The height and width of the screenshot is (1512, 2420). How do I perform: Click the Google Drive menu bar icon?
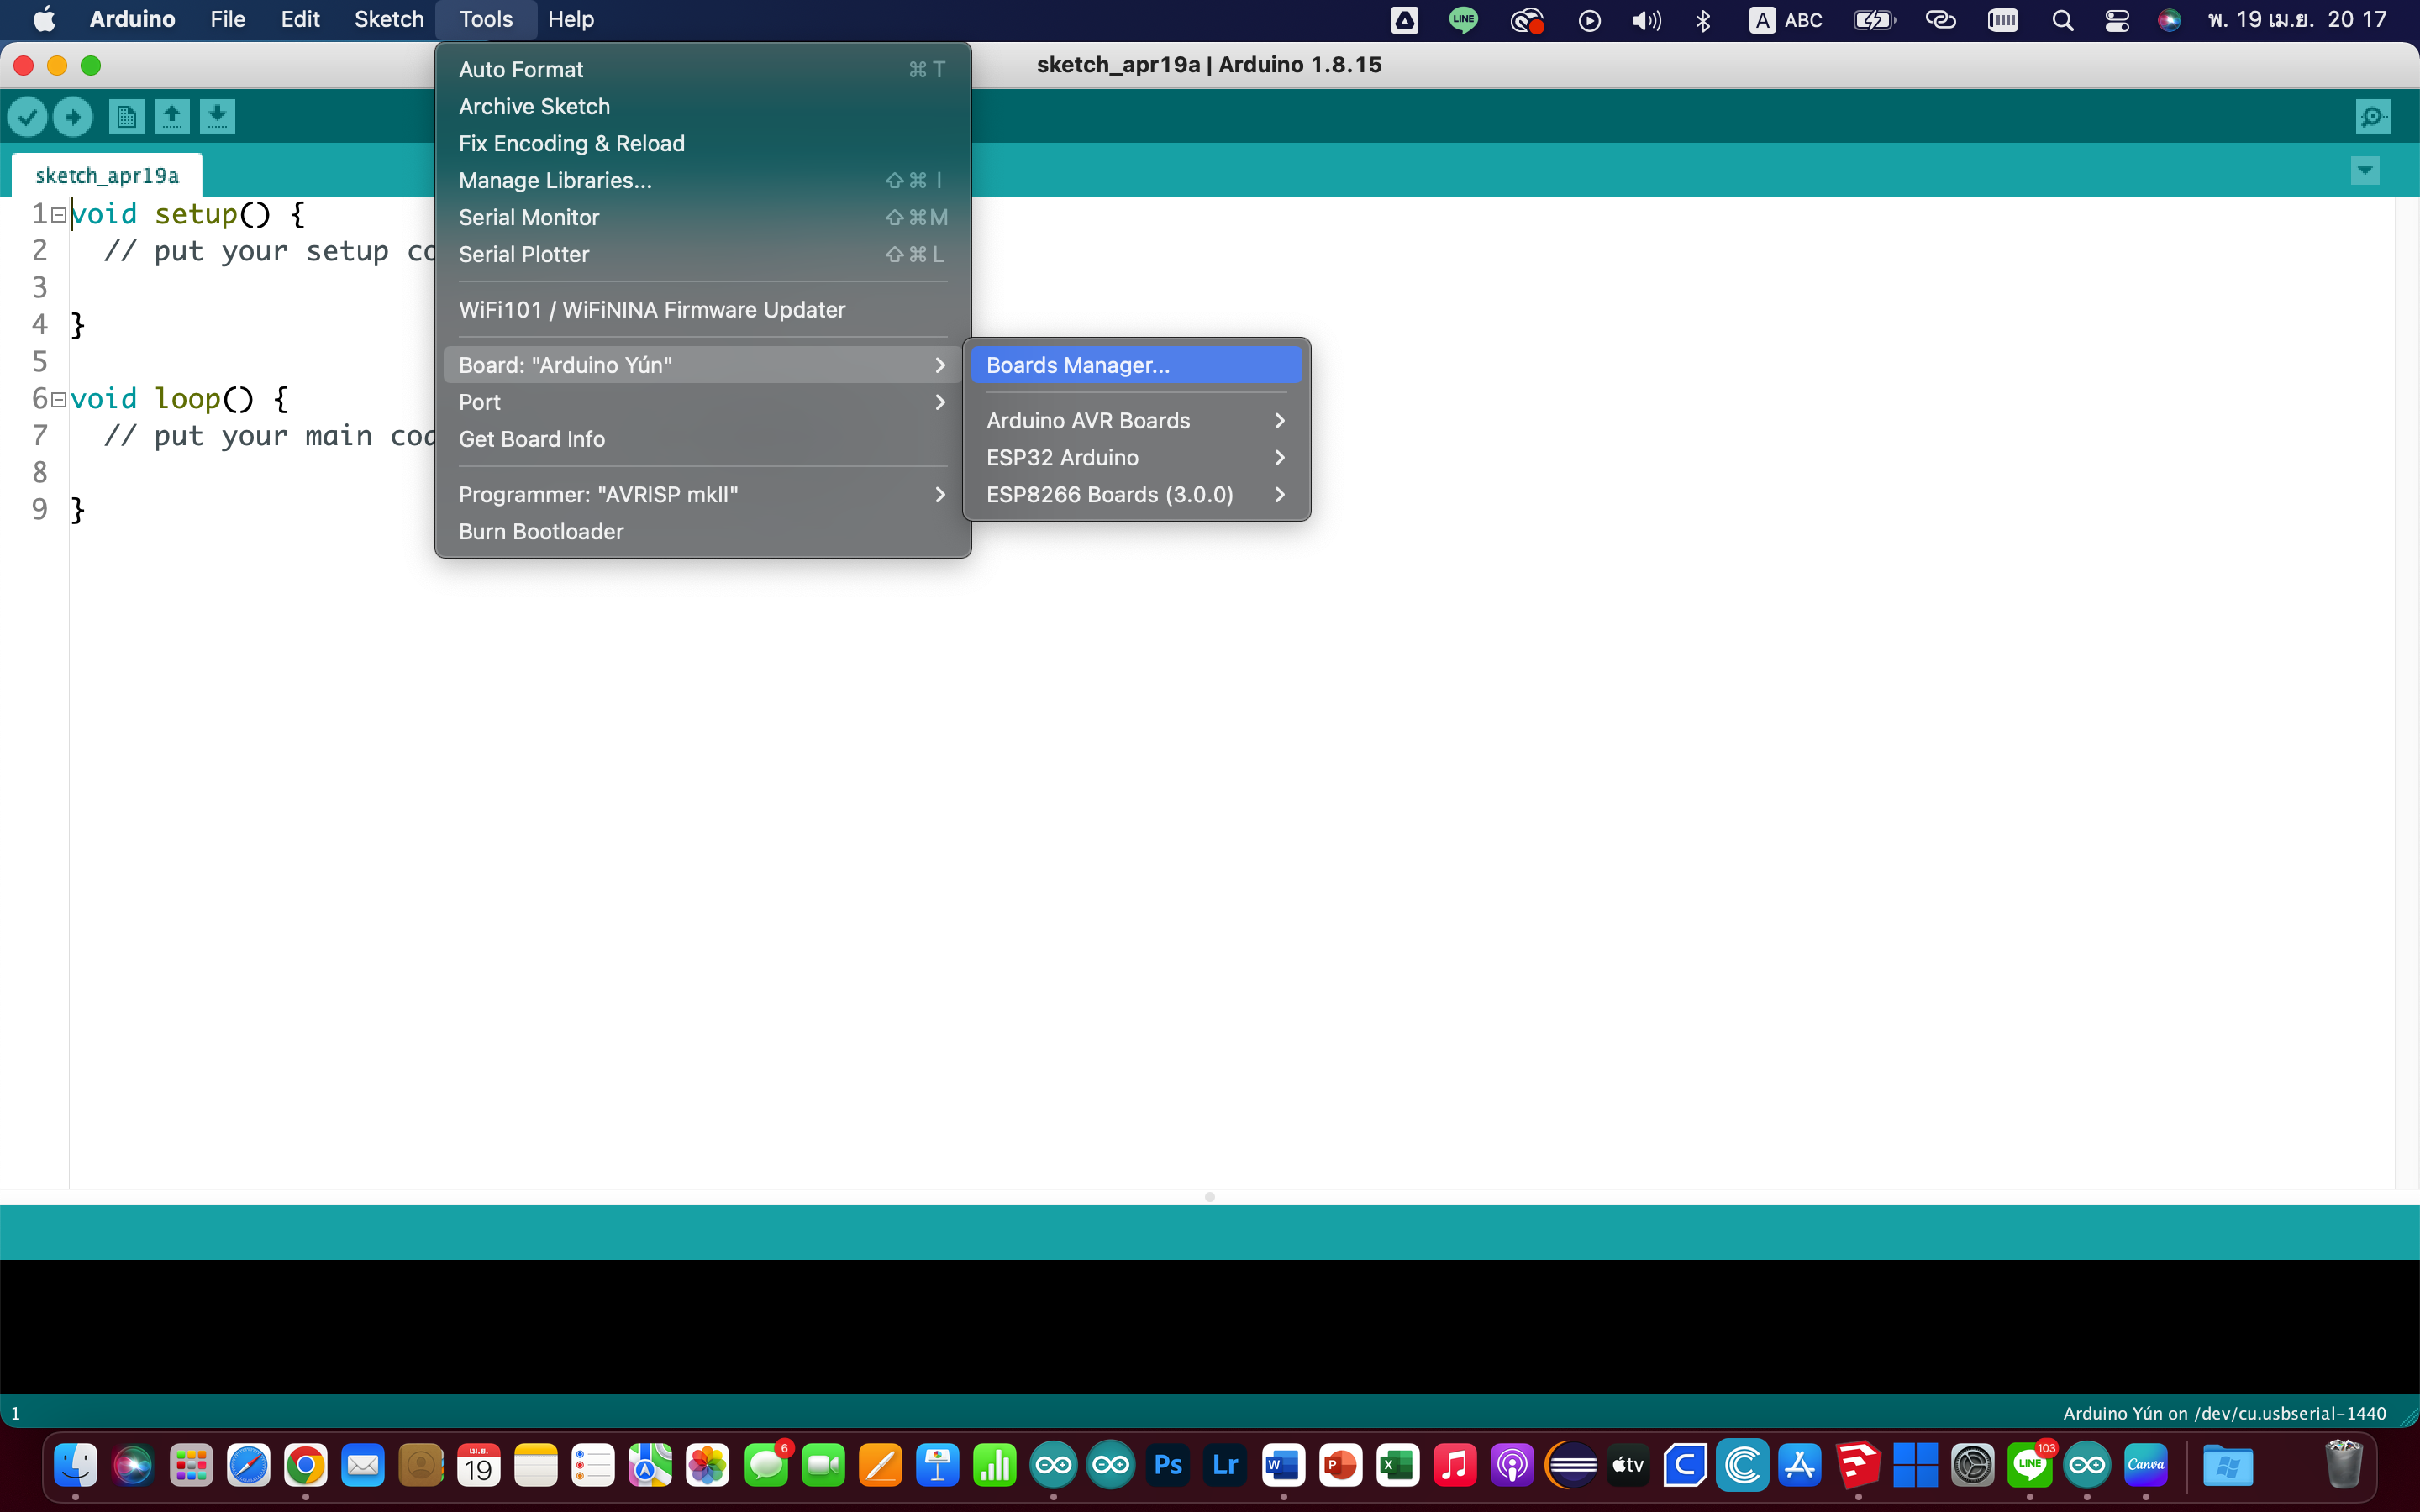[x=1405, y=20]
